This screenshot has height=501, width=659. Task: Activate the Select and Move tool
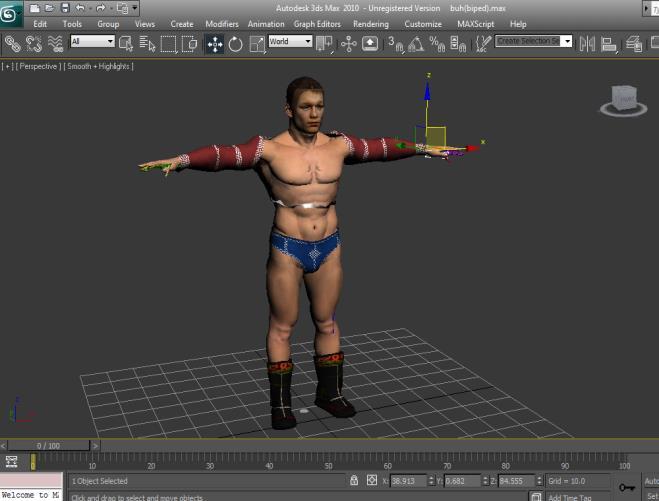215,44
